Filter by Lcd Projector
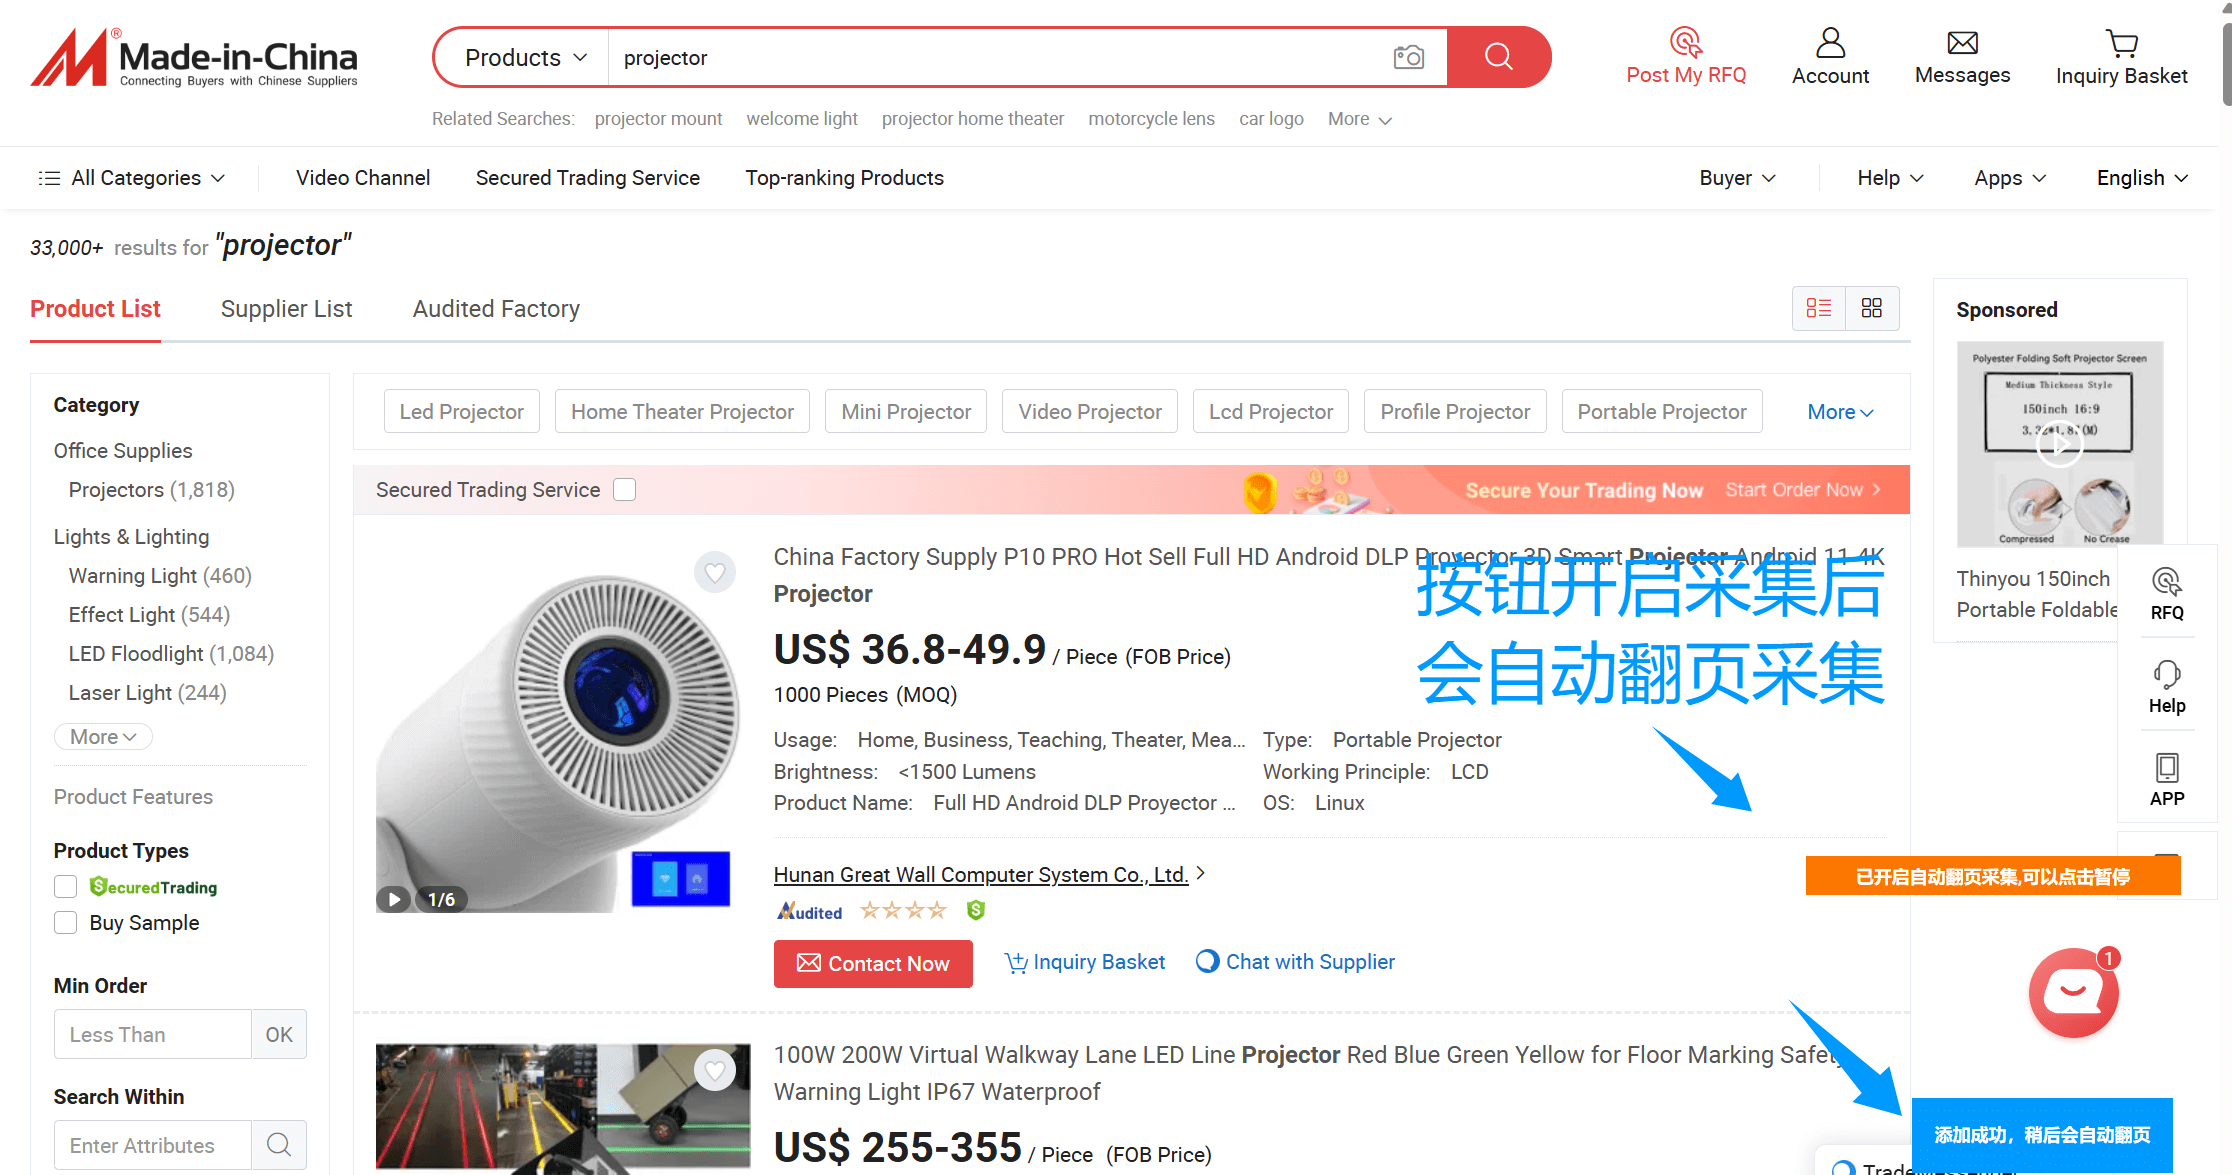2232x1175 pixels. point(1271,412)
